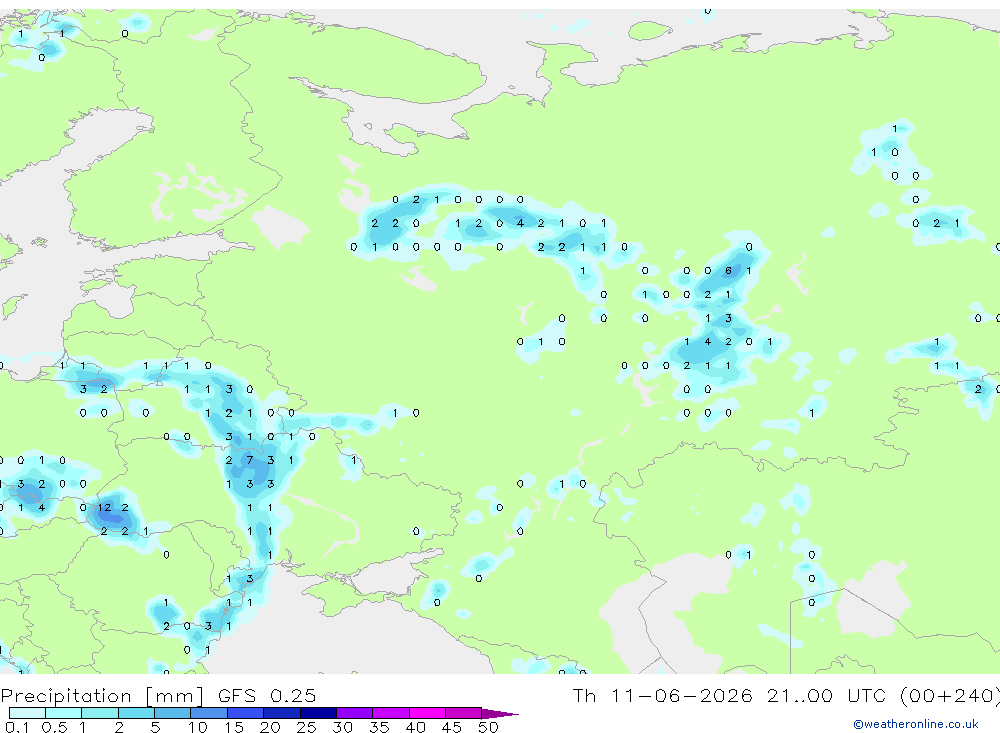This screenshot has height=733, width=1000.
Task: Click the 10–15 mm legend color segment
Action: coord(209,713)
